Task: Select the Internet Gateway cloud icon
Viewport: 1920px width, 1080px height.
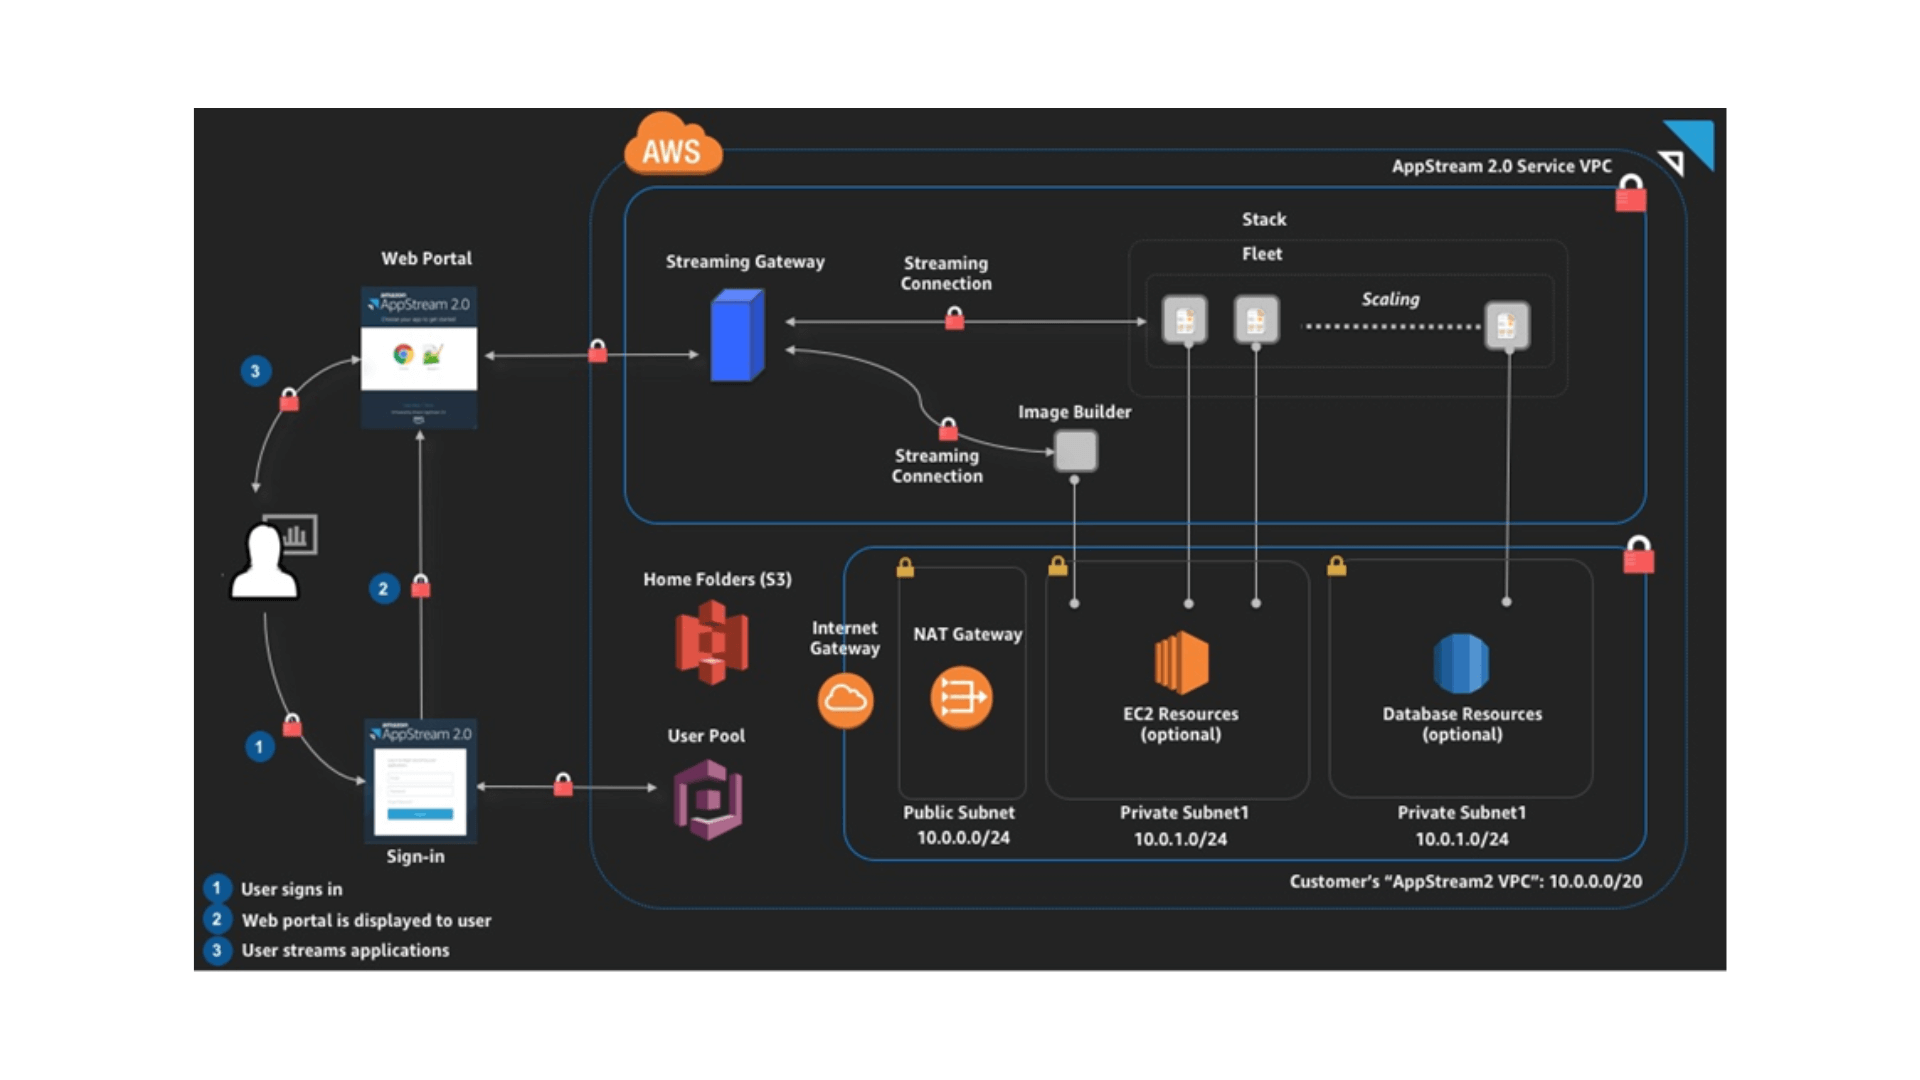Action: tap(845, 699)
